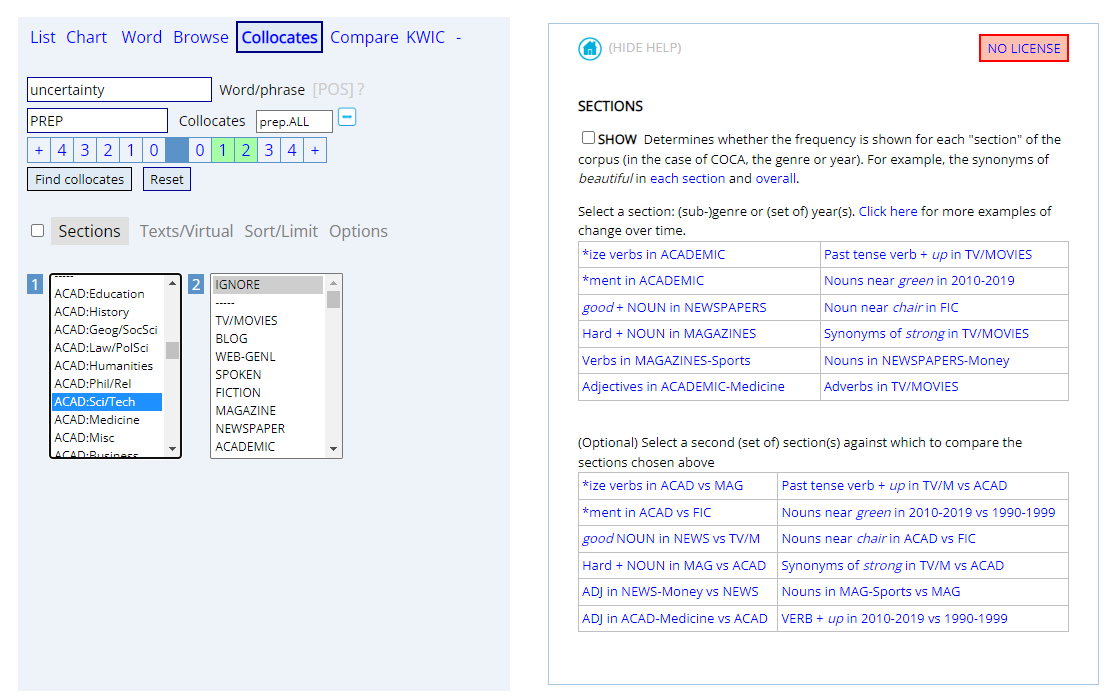Select left span 4
The image size is (1106, 697).
(62, 150)
